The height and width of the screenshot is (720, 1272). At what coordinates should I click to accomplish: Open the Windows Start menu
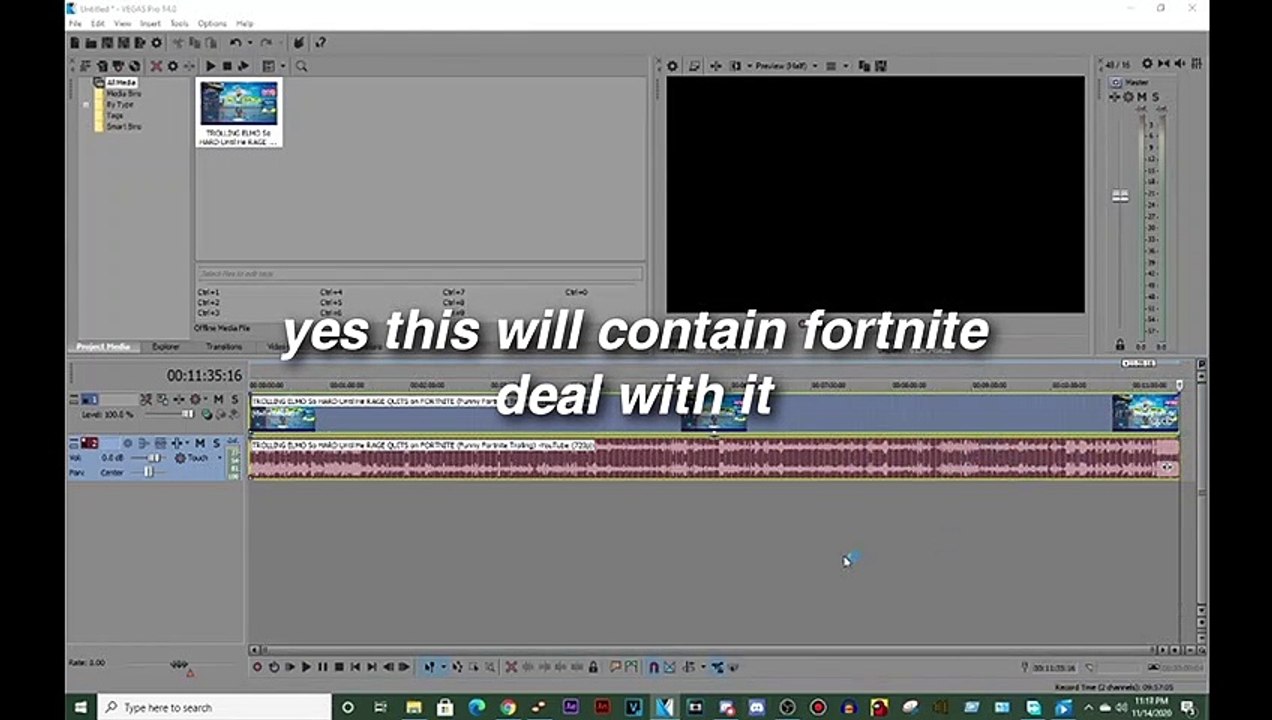(x=81, y=707)
